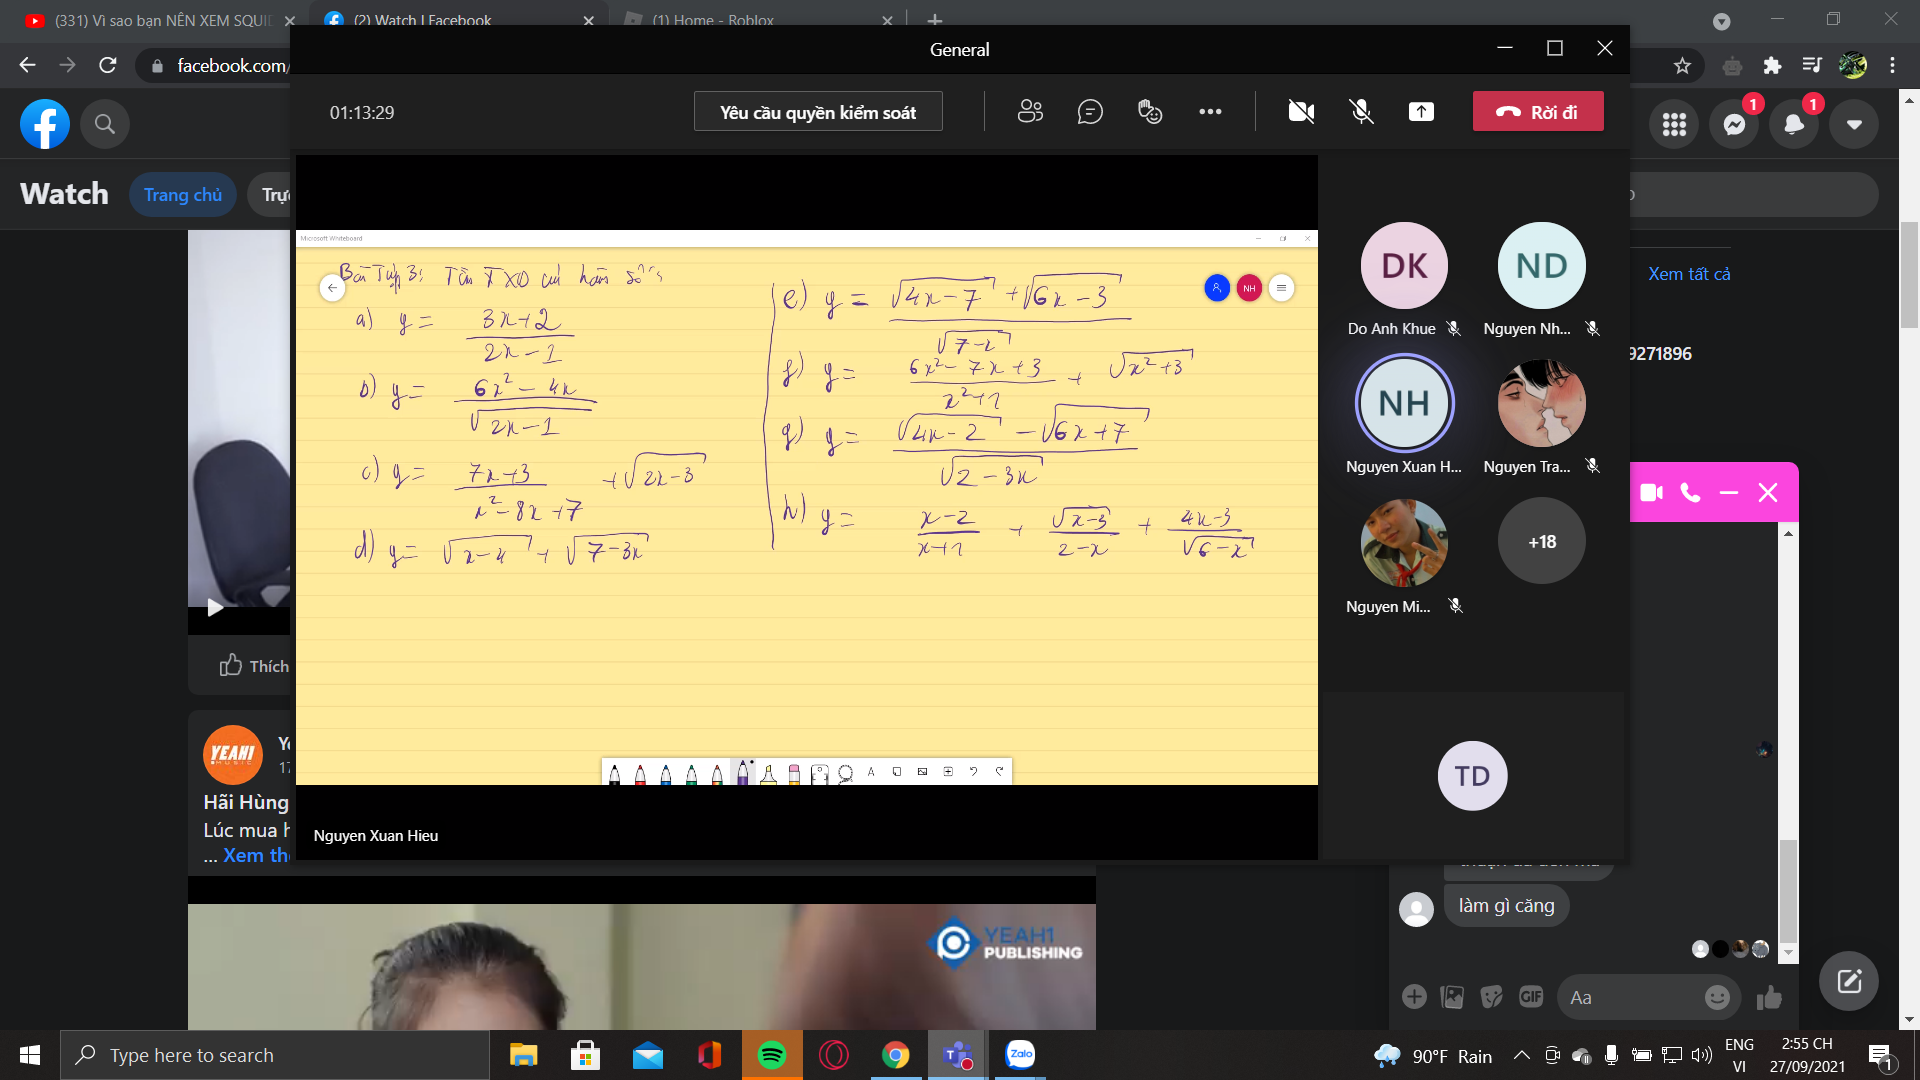This screenshot has height=1080, width=1920.
Task: Open more actions ellipsis in meeting
Action: click(x=1210, y=112)
